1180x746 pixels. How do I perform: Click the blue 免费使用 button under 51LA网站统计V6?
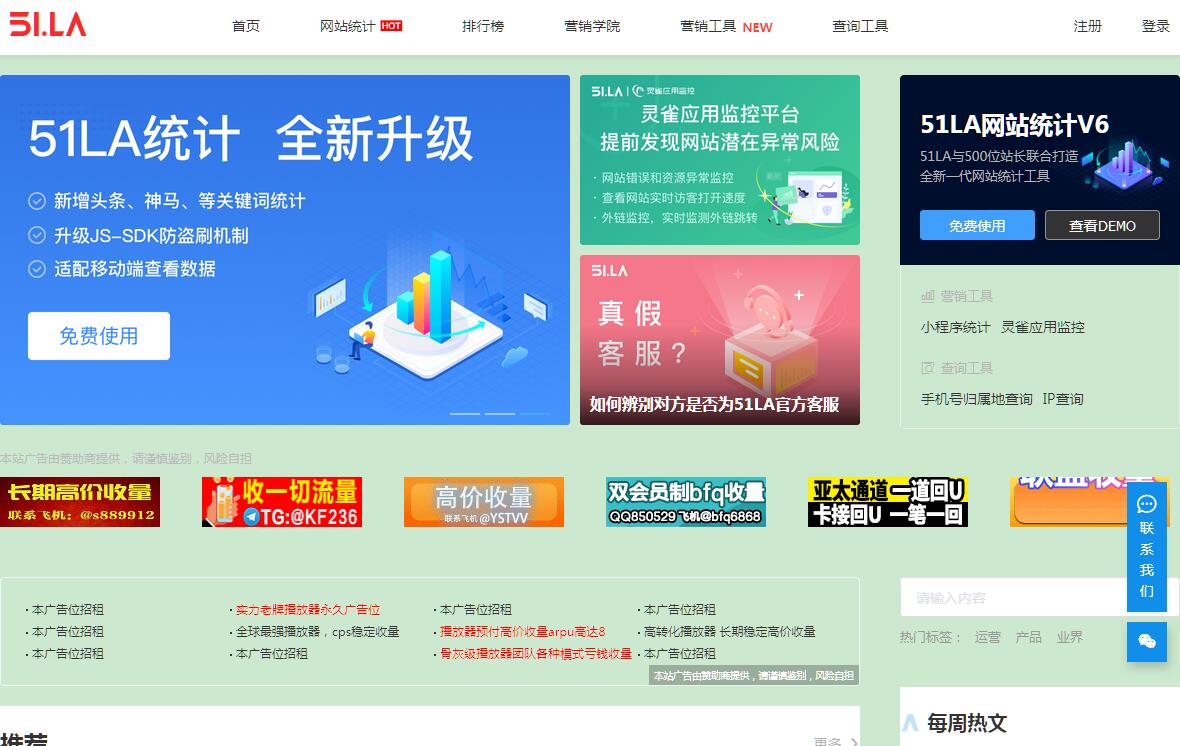[977, 225]
